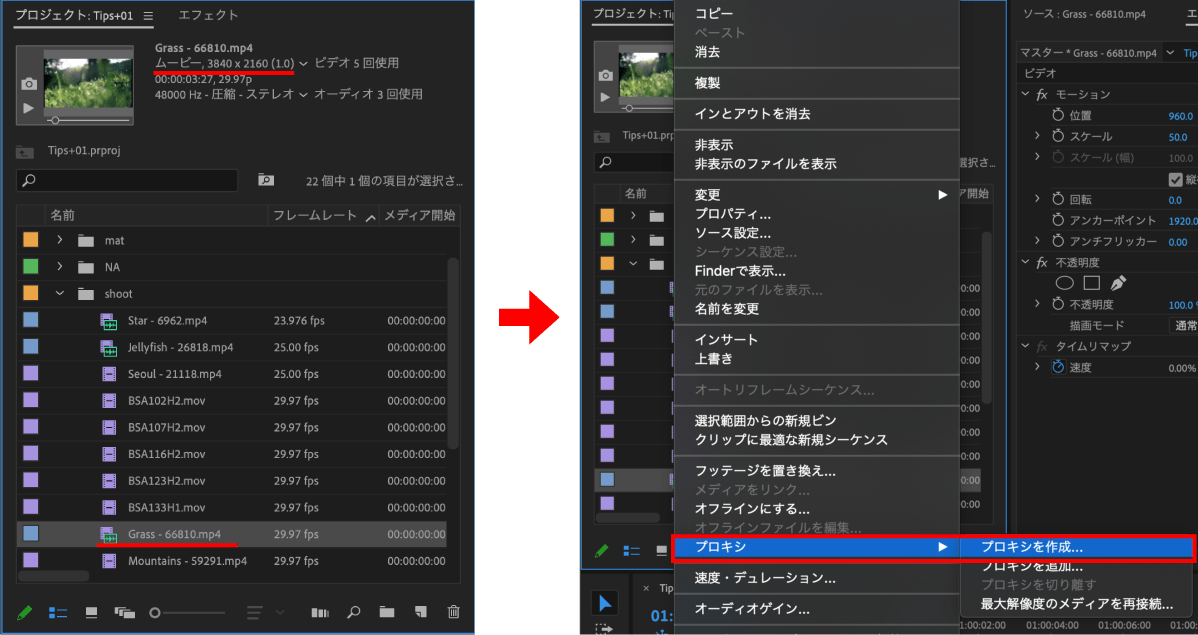Image resolution: width=1198 pixels, height=635 pixels.
Task: Toggle animation stopwatch for 位置
Action: tap(1058, 115)
